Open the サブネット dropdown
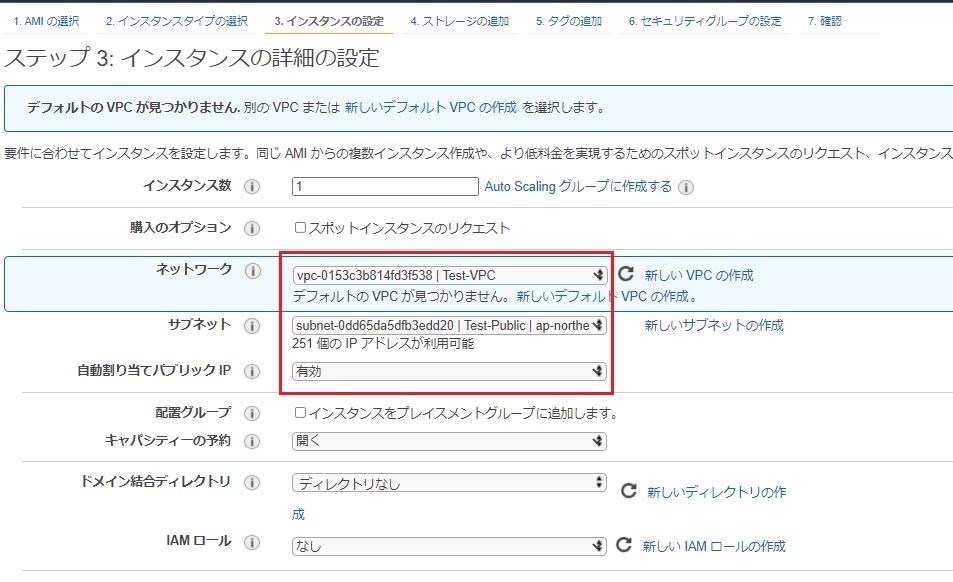Viewport: 953px width, 582px height. tap(449, 325)
